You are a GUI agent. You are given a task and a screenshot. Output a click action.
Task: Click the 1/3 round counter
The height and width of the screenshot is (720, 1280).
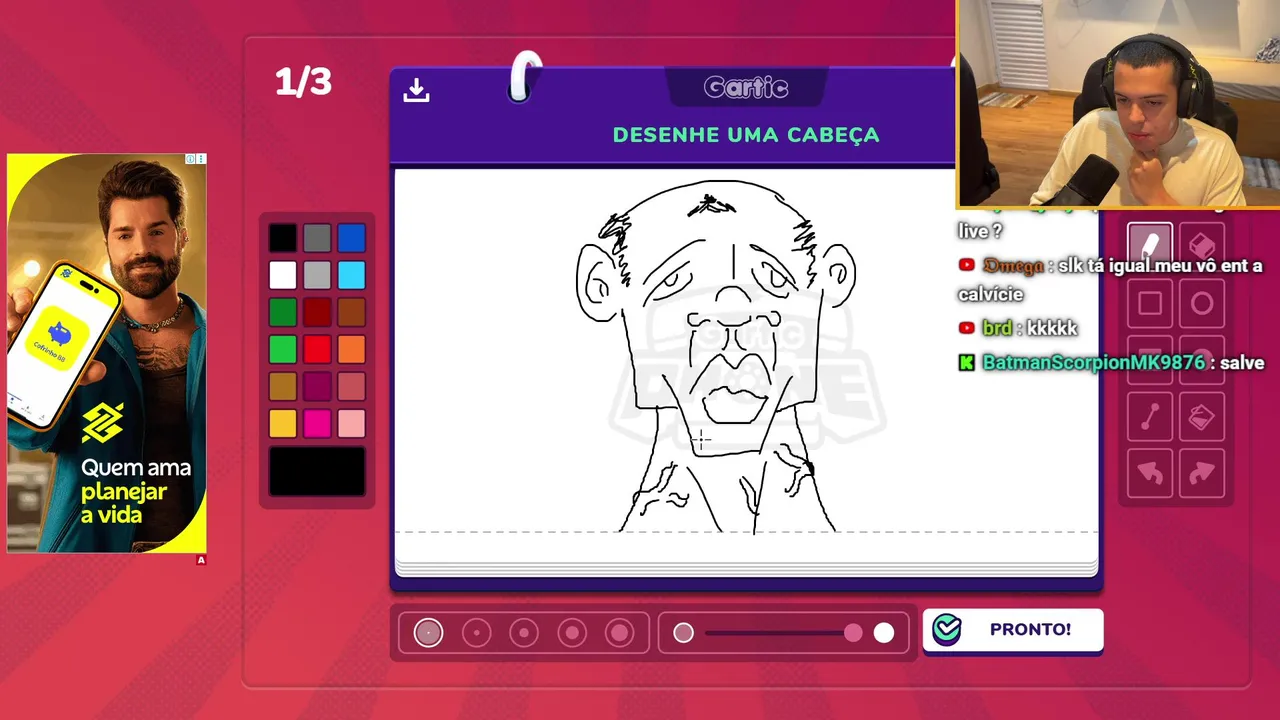[303, 82]
